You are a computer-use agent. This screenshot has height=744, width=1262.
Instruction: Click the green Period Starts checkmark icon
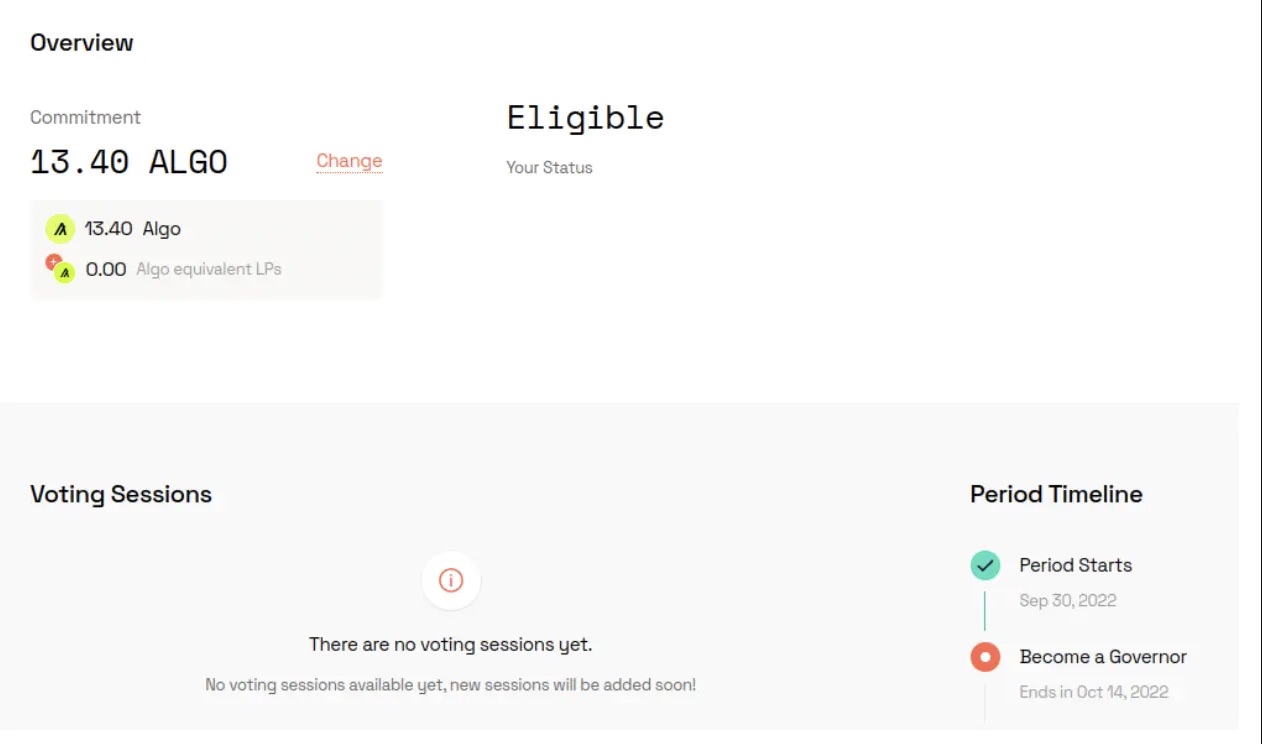[985, 566]
